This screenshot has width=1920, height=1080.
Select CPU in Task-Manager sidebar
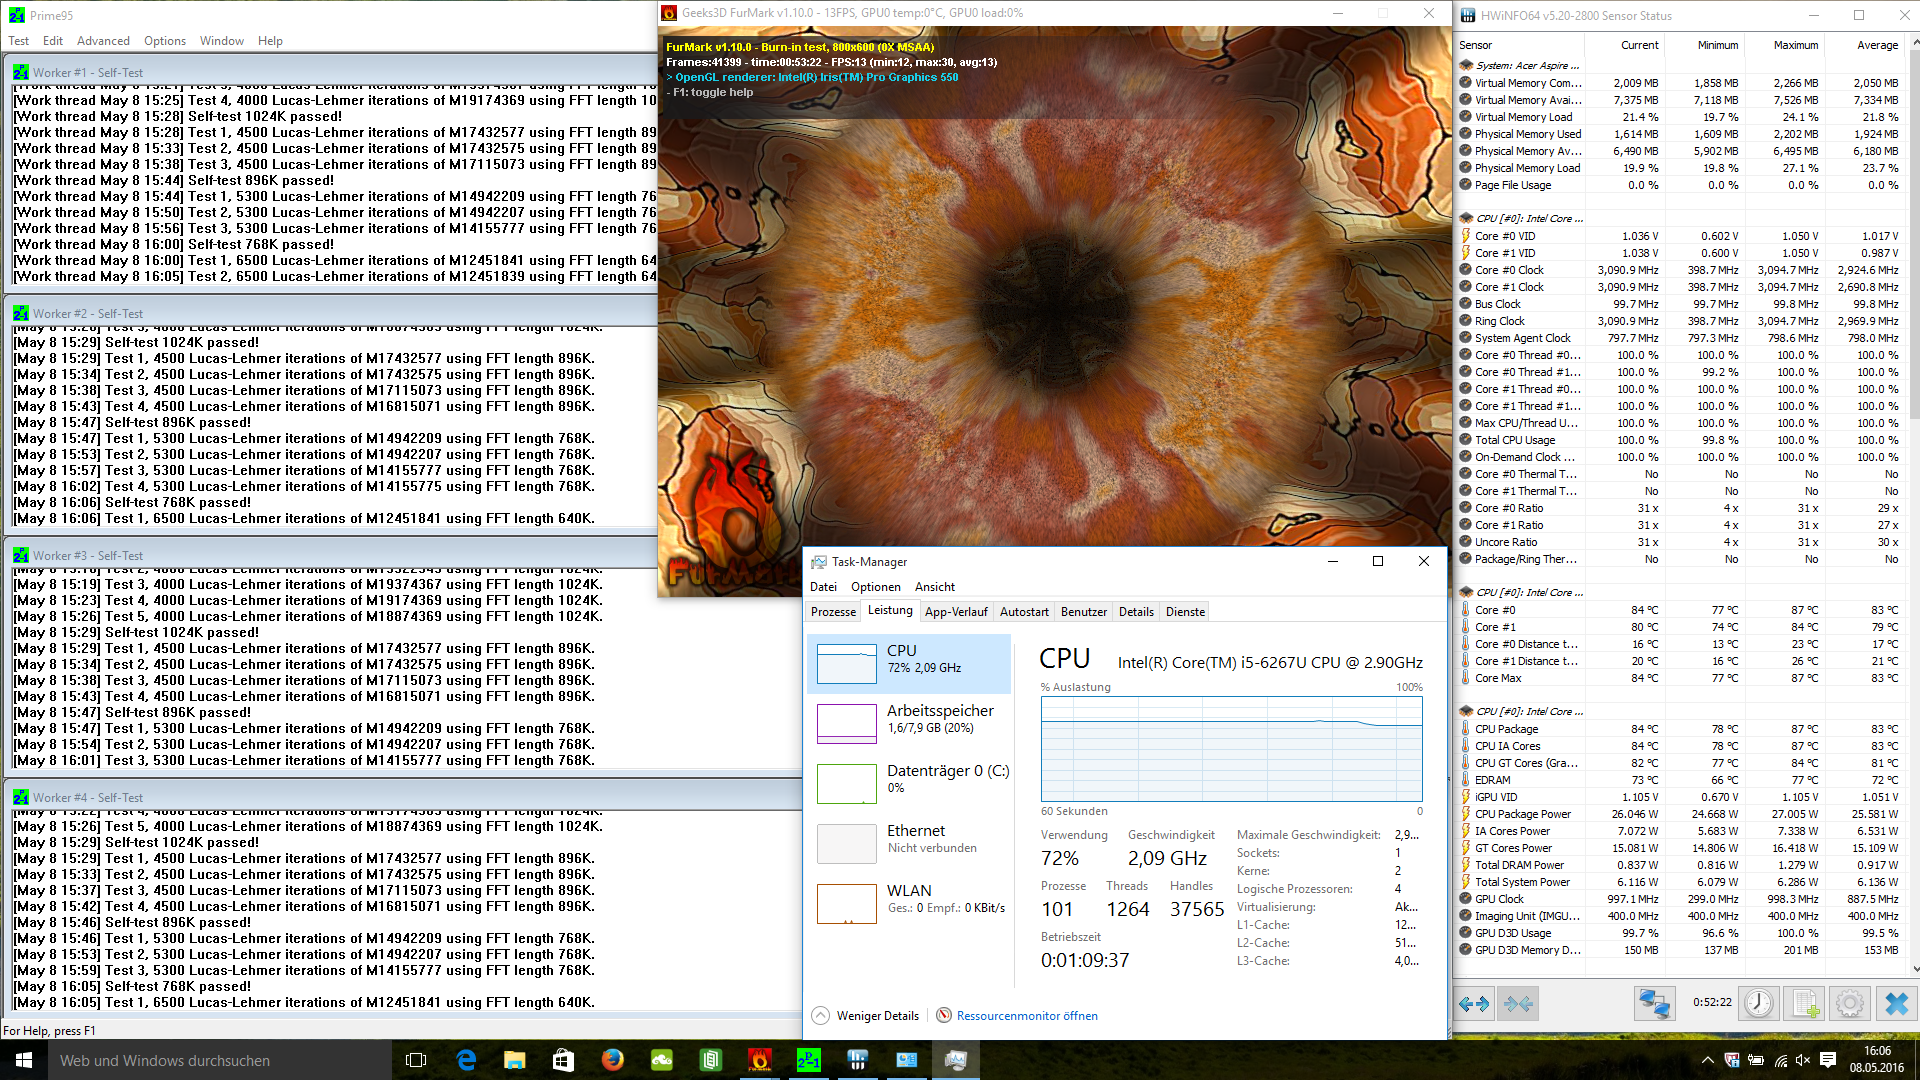(x=909, y=663)
